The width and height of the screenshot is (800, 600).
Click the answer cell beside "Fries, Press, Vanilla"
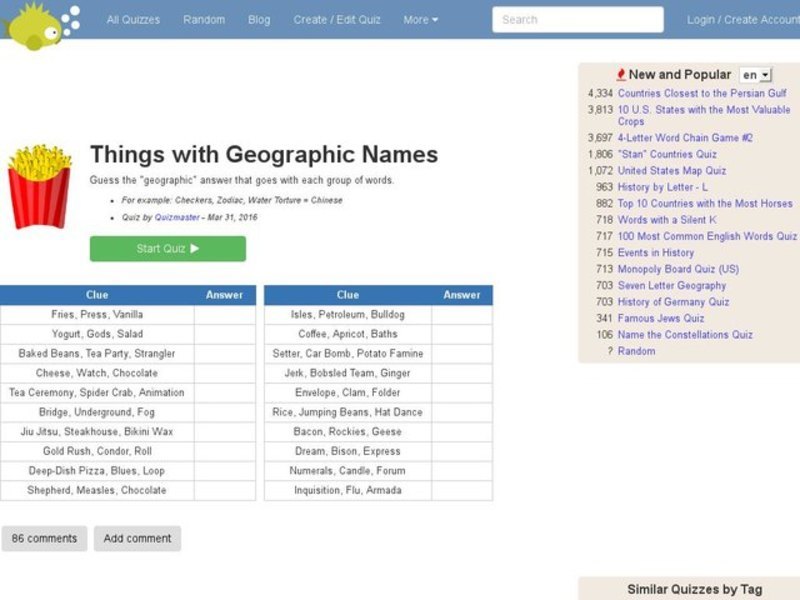(224, 314)
